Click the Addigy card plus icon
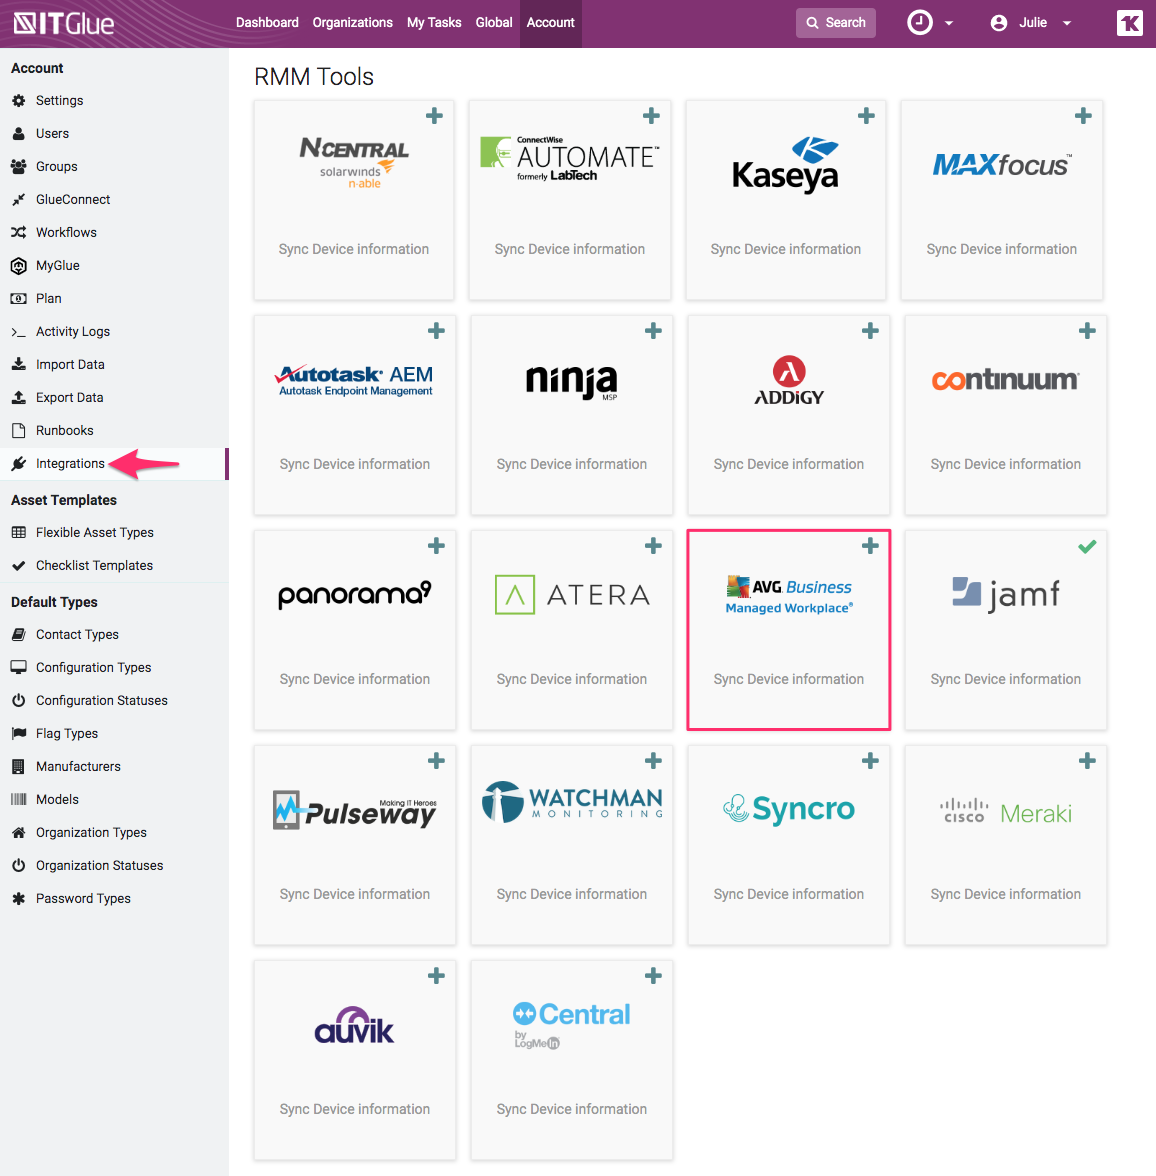The height and width of the screenshot is (1176, 1156). [870, 331]
